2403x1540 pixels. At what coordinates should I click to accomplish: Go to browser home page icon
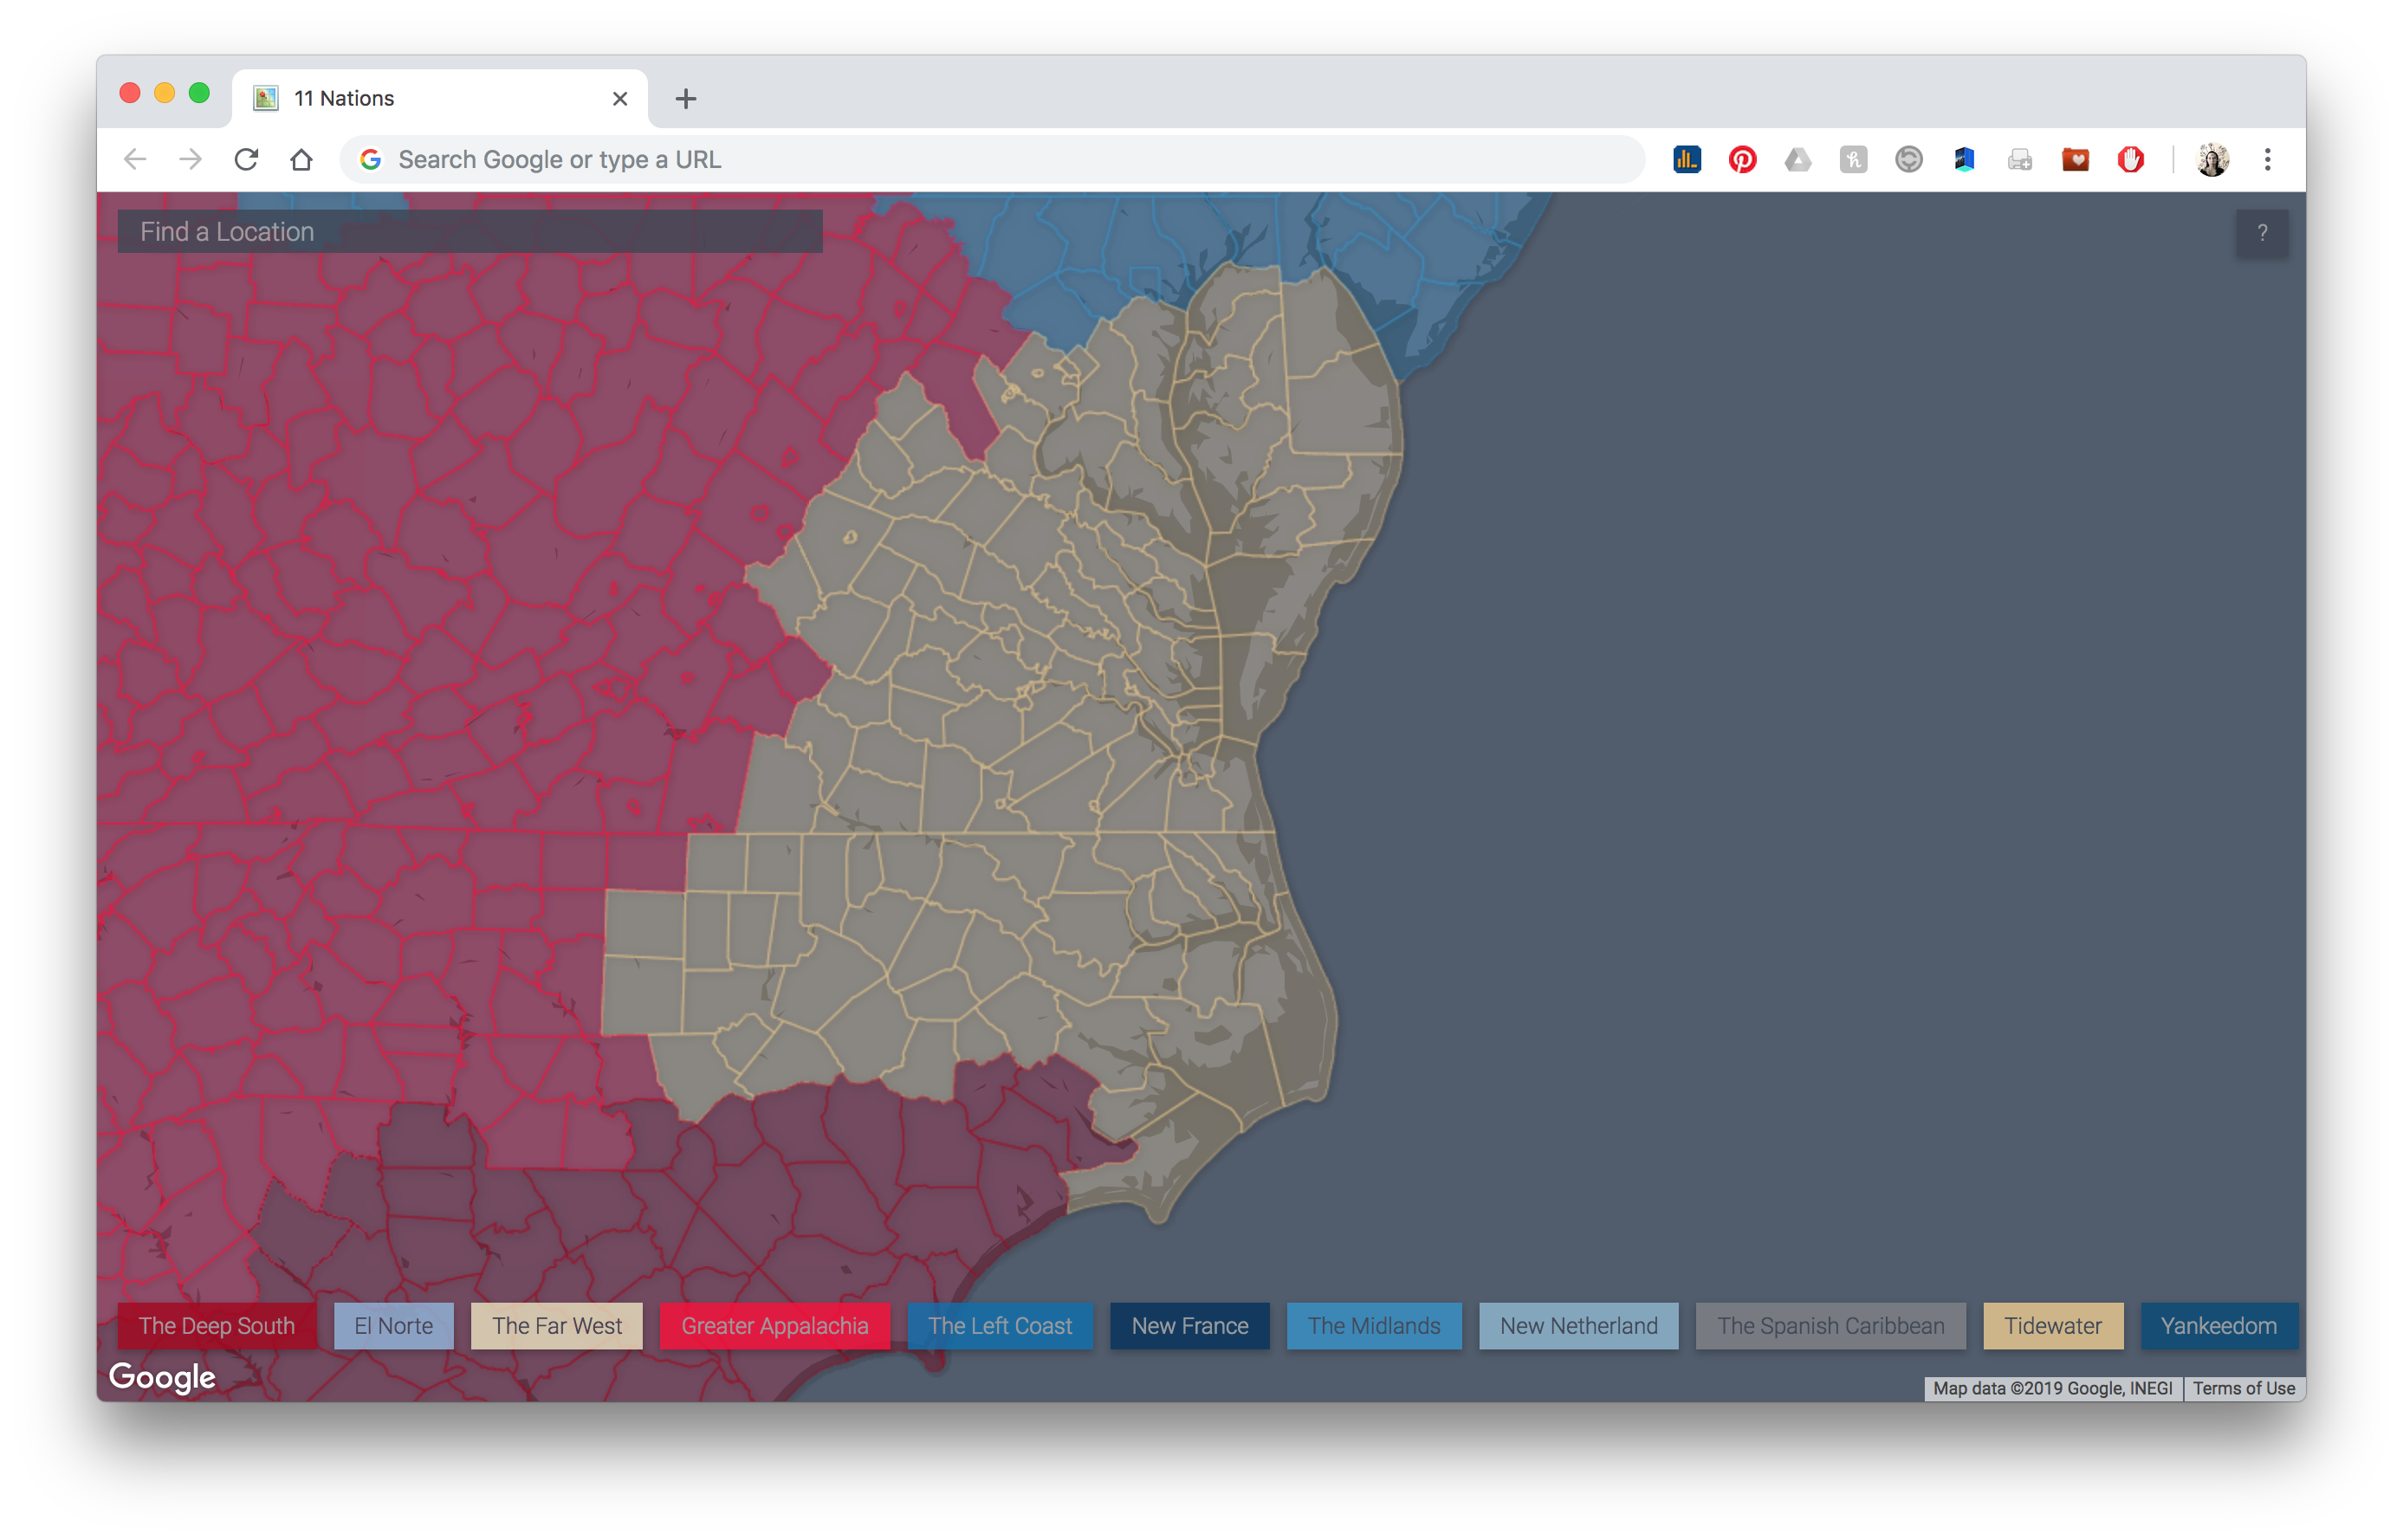click(x=301, y=160)
